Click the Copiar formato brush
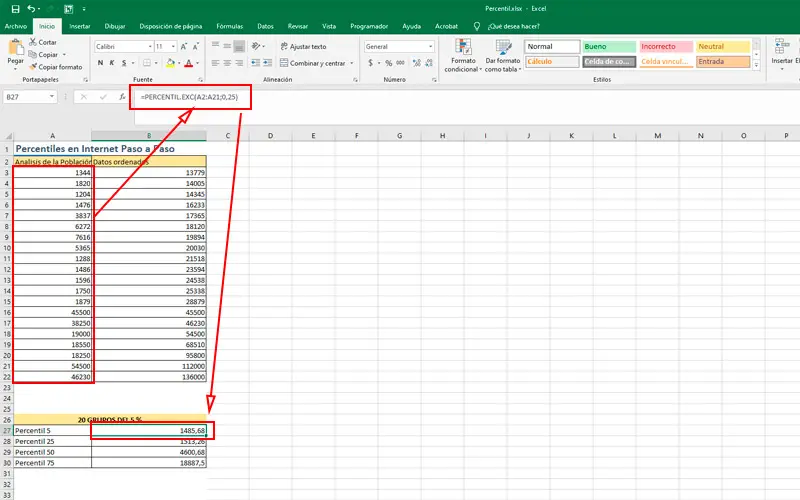The width and height of the screenshot is (800, 500). tap(34, 67)
